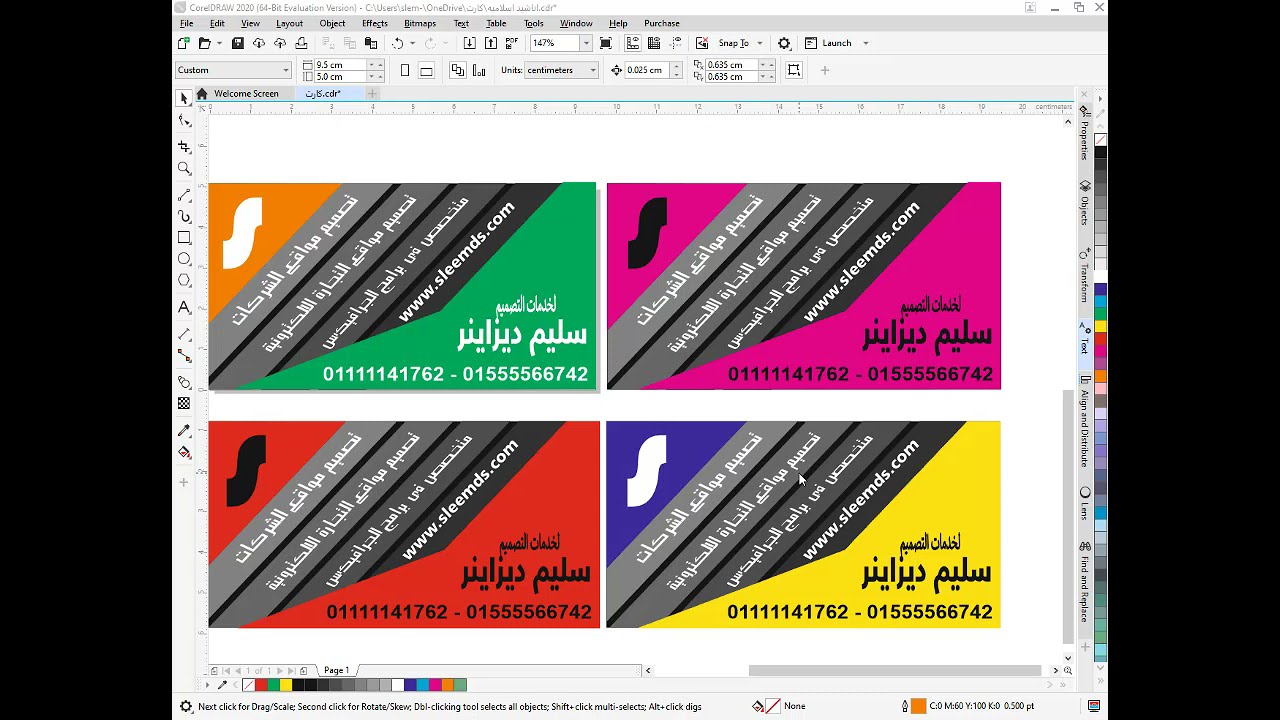Select the Transparency tool

pyautogui.click(x=184, y=403)
